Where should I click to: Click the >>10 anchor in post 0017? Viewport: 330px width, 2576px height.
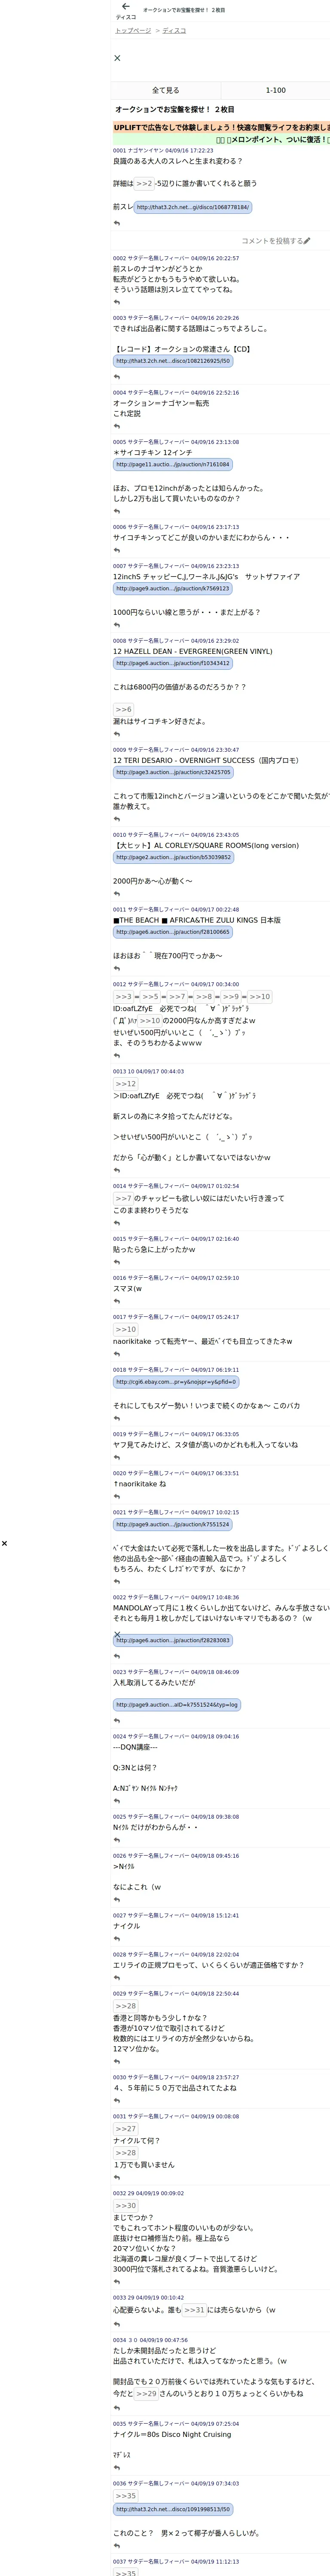126,1329
